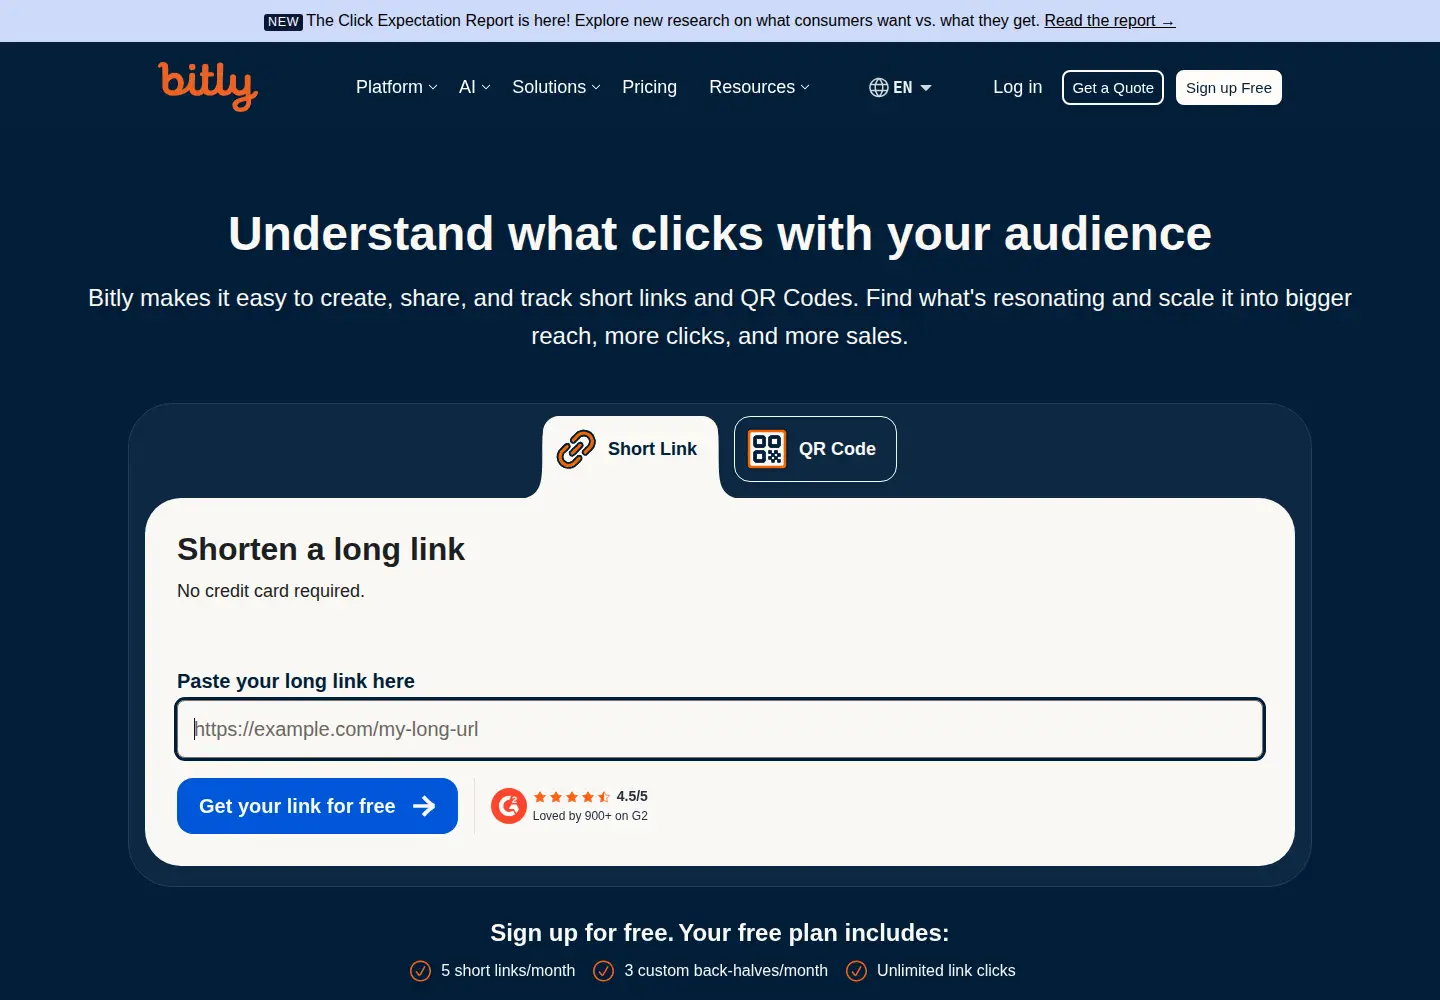Click 'Loved by 900+ on G2' text
This screenshot has width=1440, height=1000.
click(590, 816)
